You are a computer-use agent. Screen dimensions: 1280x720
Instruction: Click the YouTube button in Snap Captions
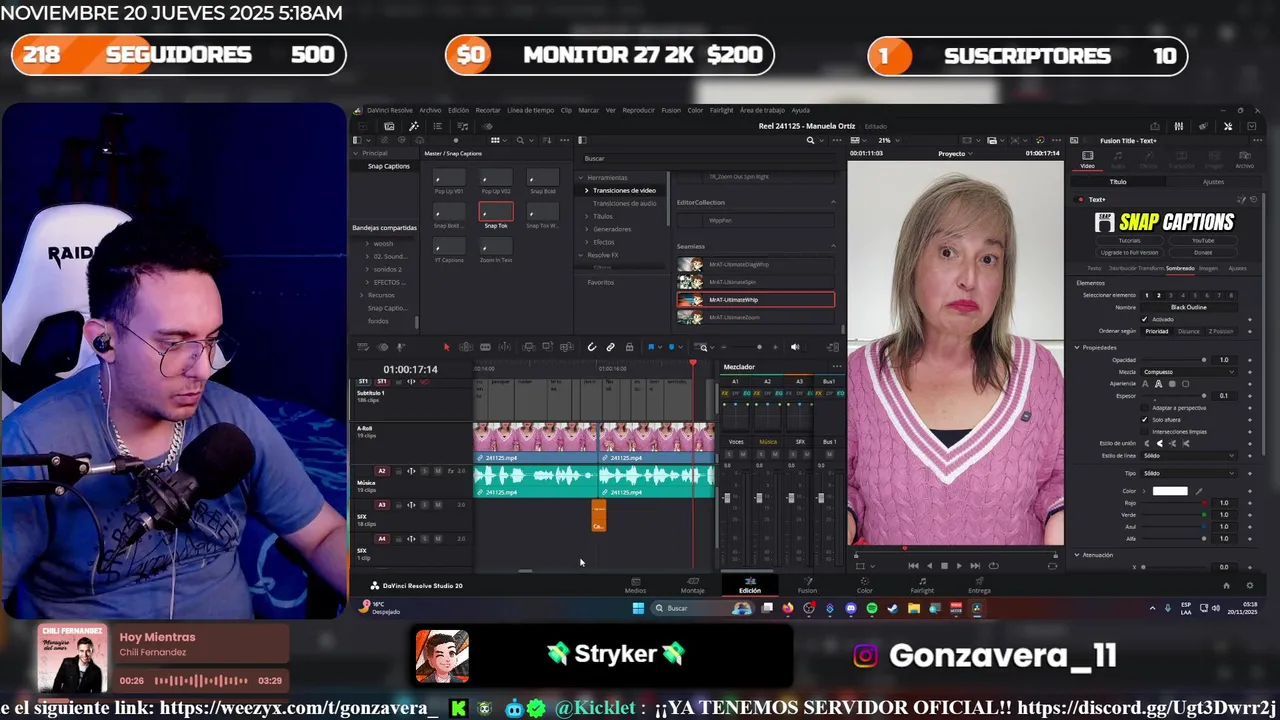(1203, 241)
